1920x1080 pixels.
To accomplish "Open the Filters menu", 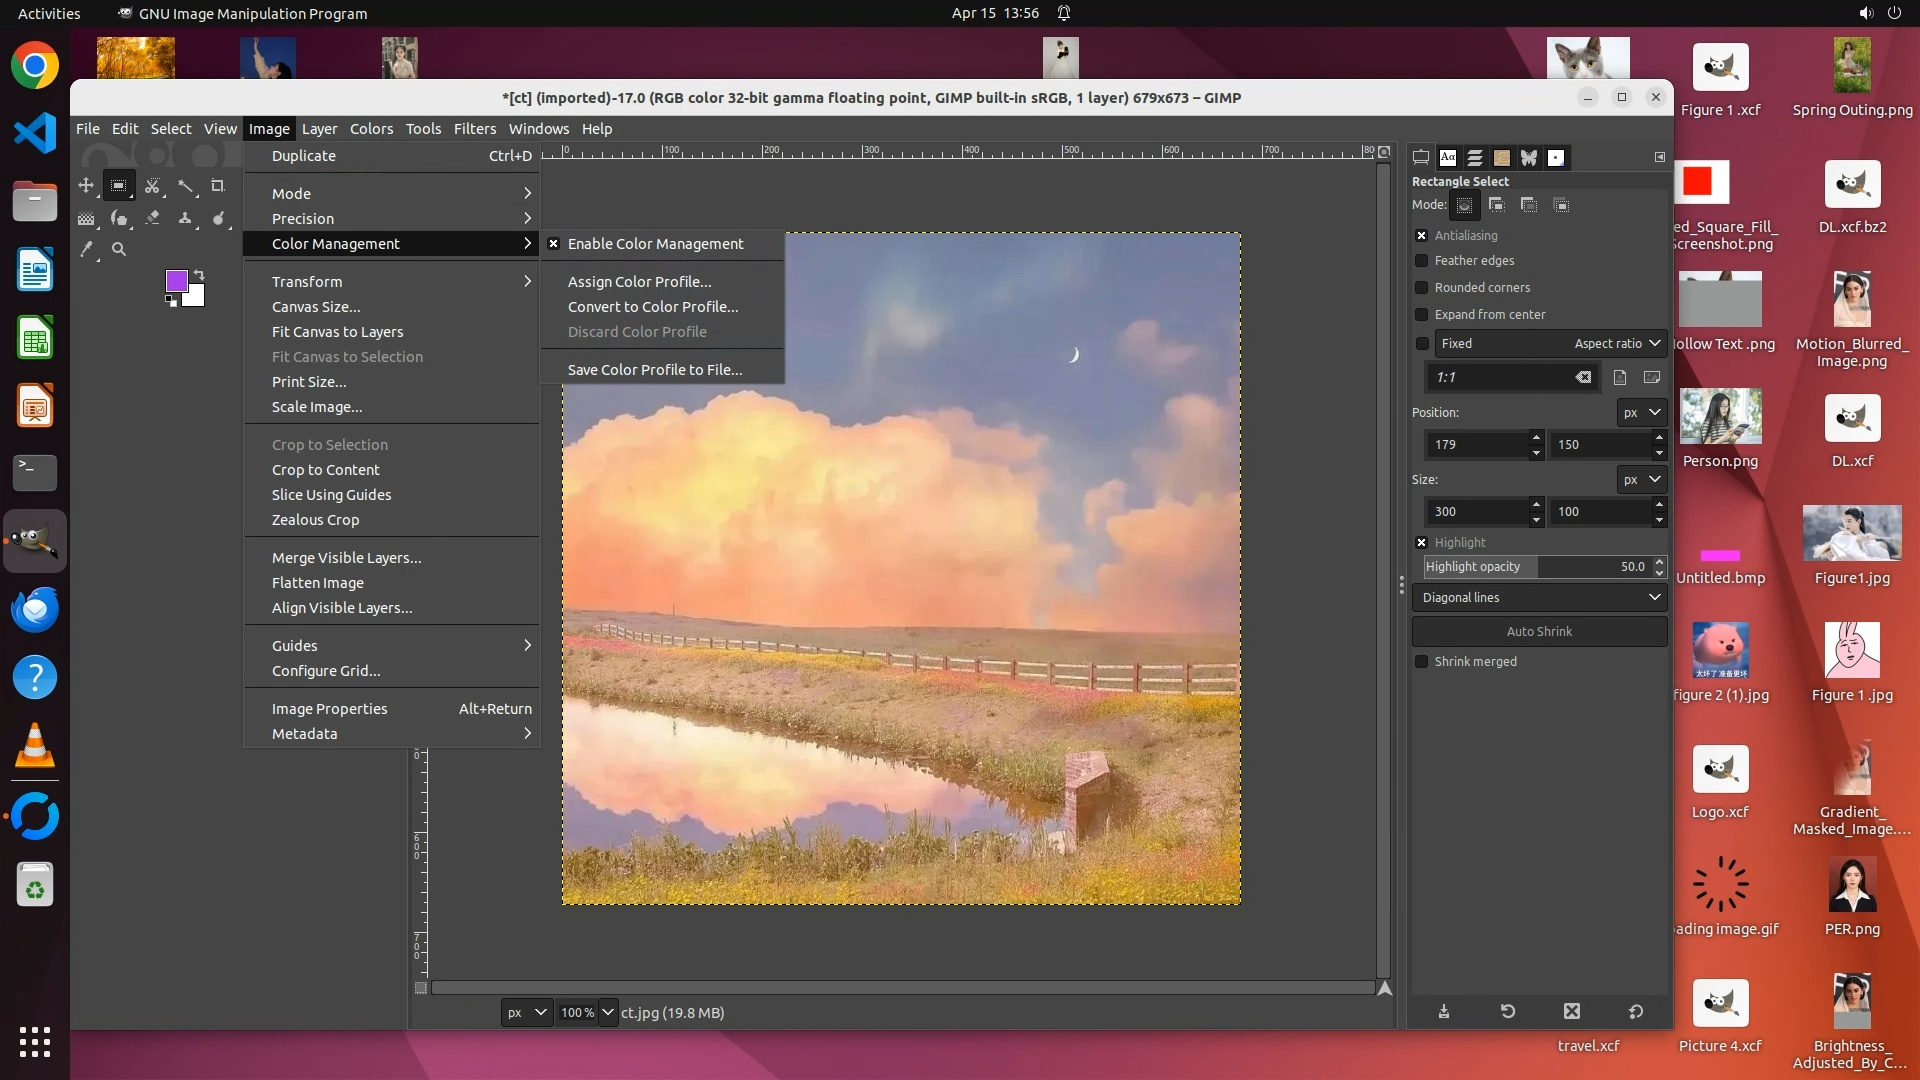I will (x=474, y=129).
